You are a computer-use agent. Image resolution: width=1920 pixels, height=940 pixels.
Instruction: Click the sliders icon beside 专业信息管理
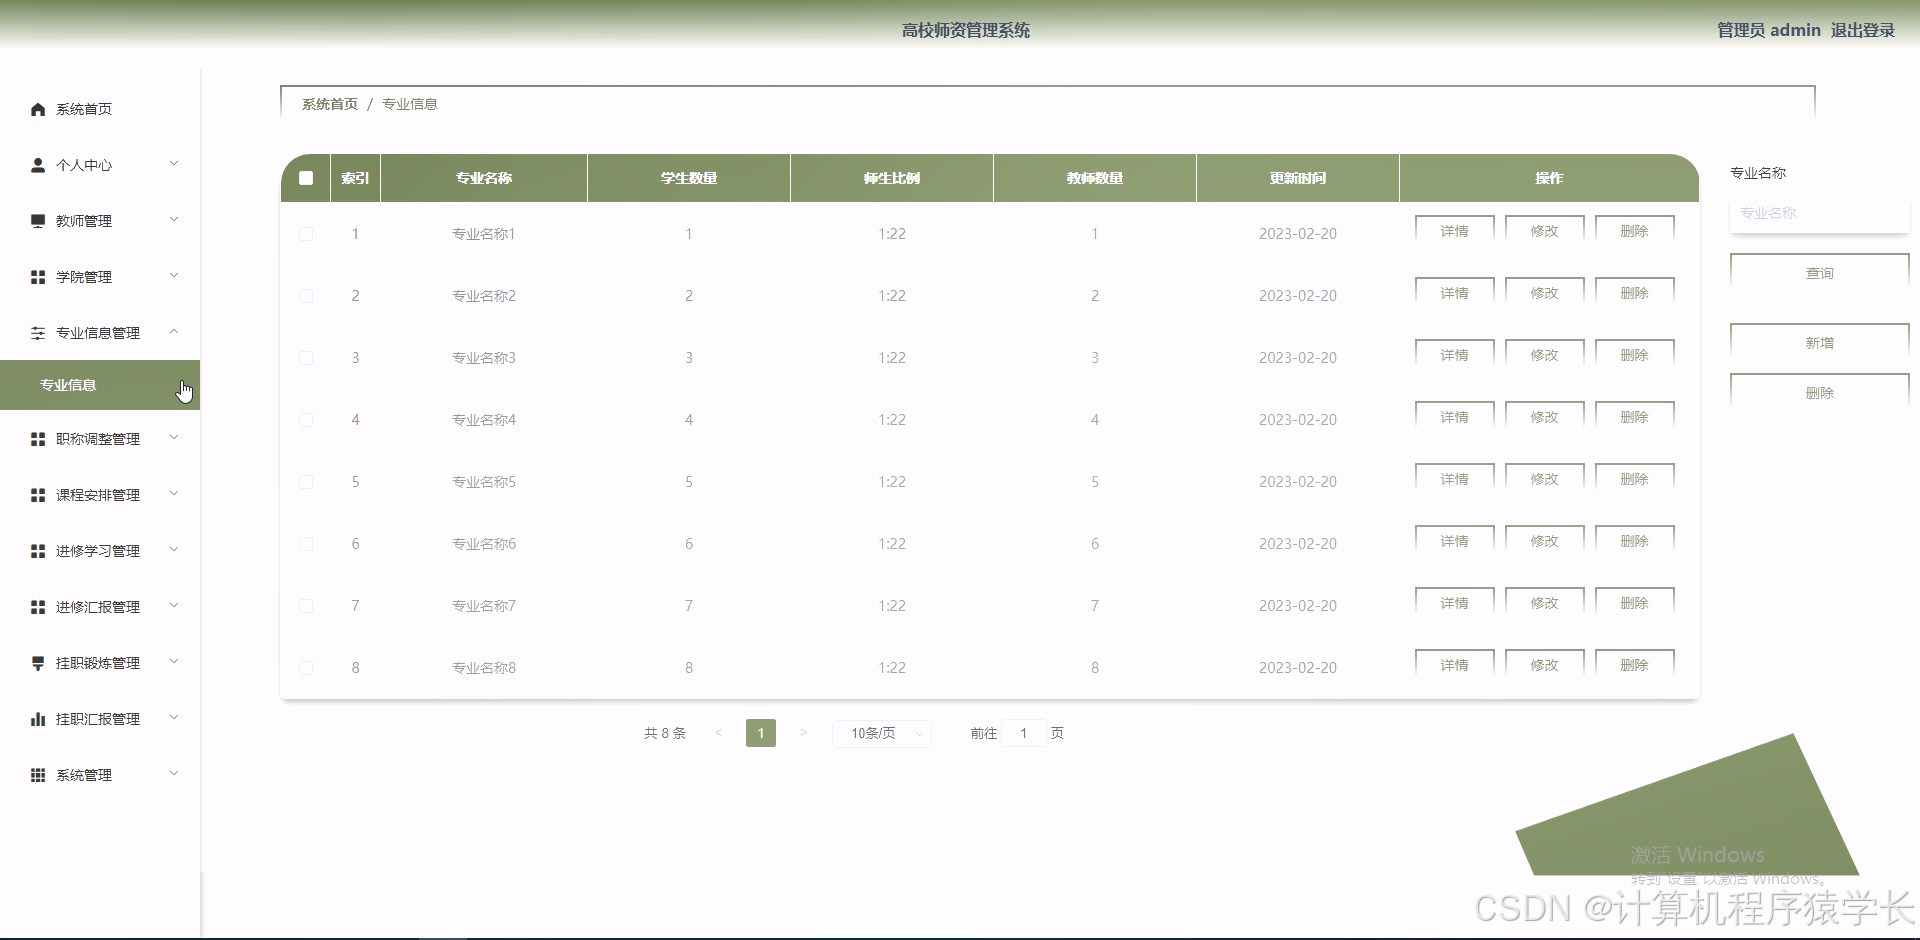[38, 333]
